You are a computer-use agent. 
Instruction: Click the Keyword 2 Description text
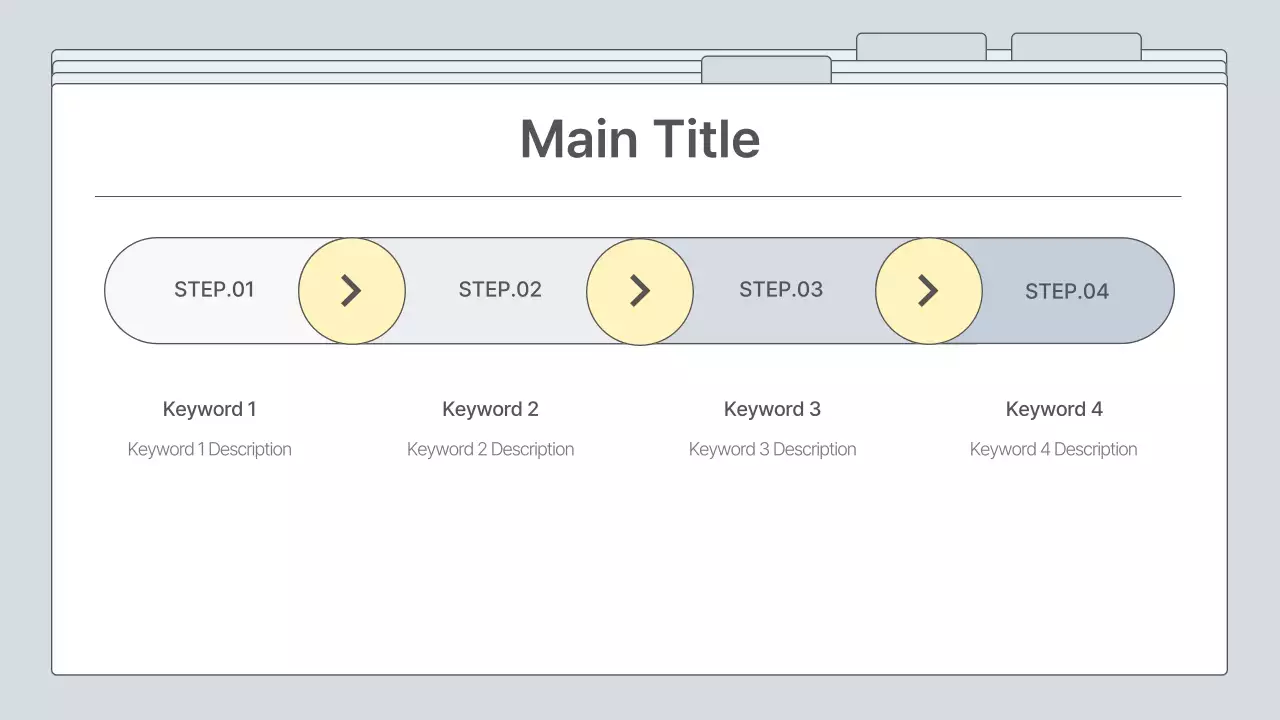pos(490,450)
